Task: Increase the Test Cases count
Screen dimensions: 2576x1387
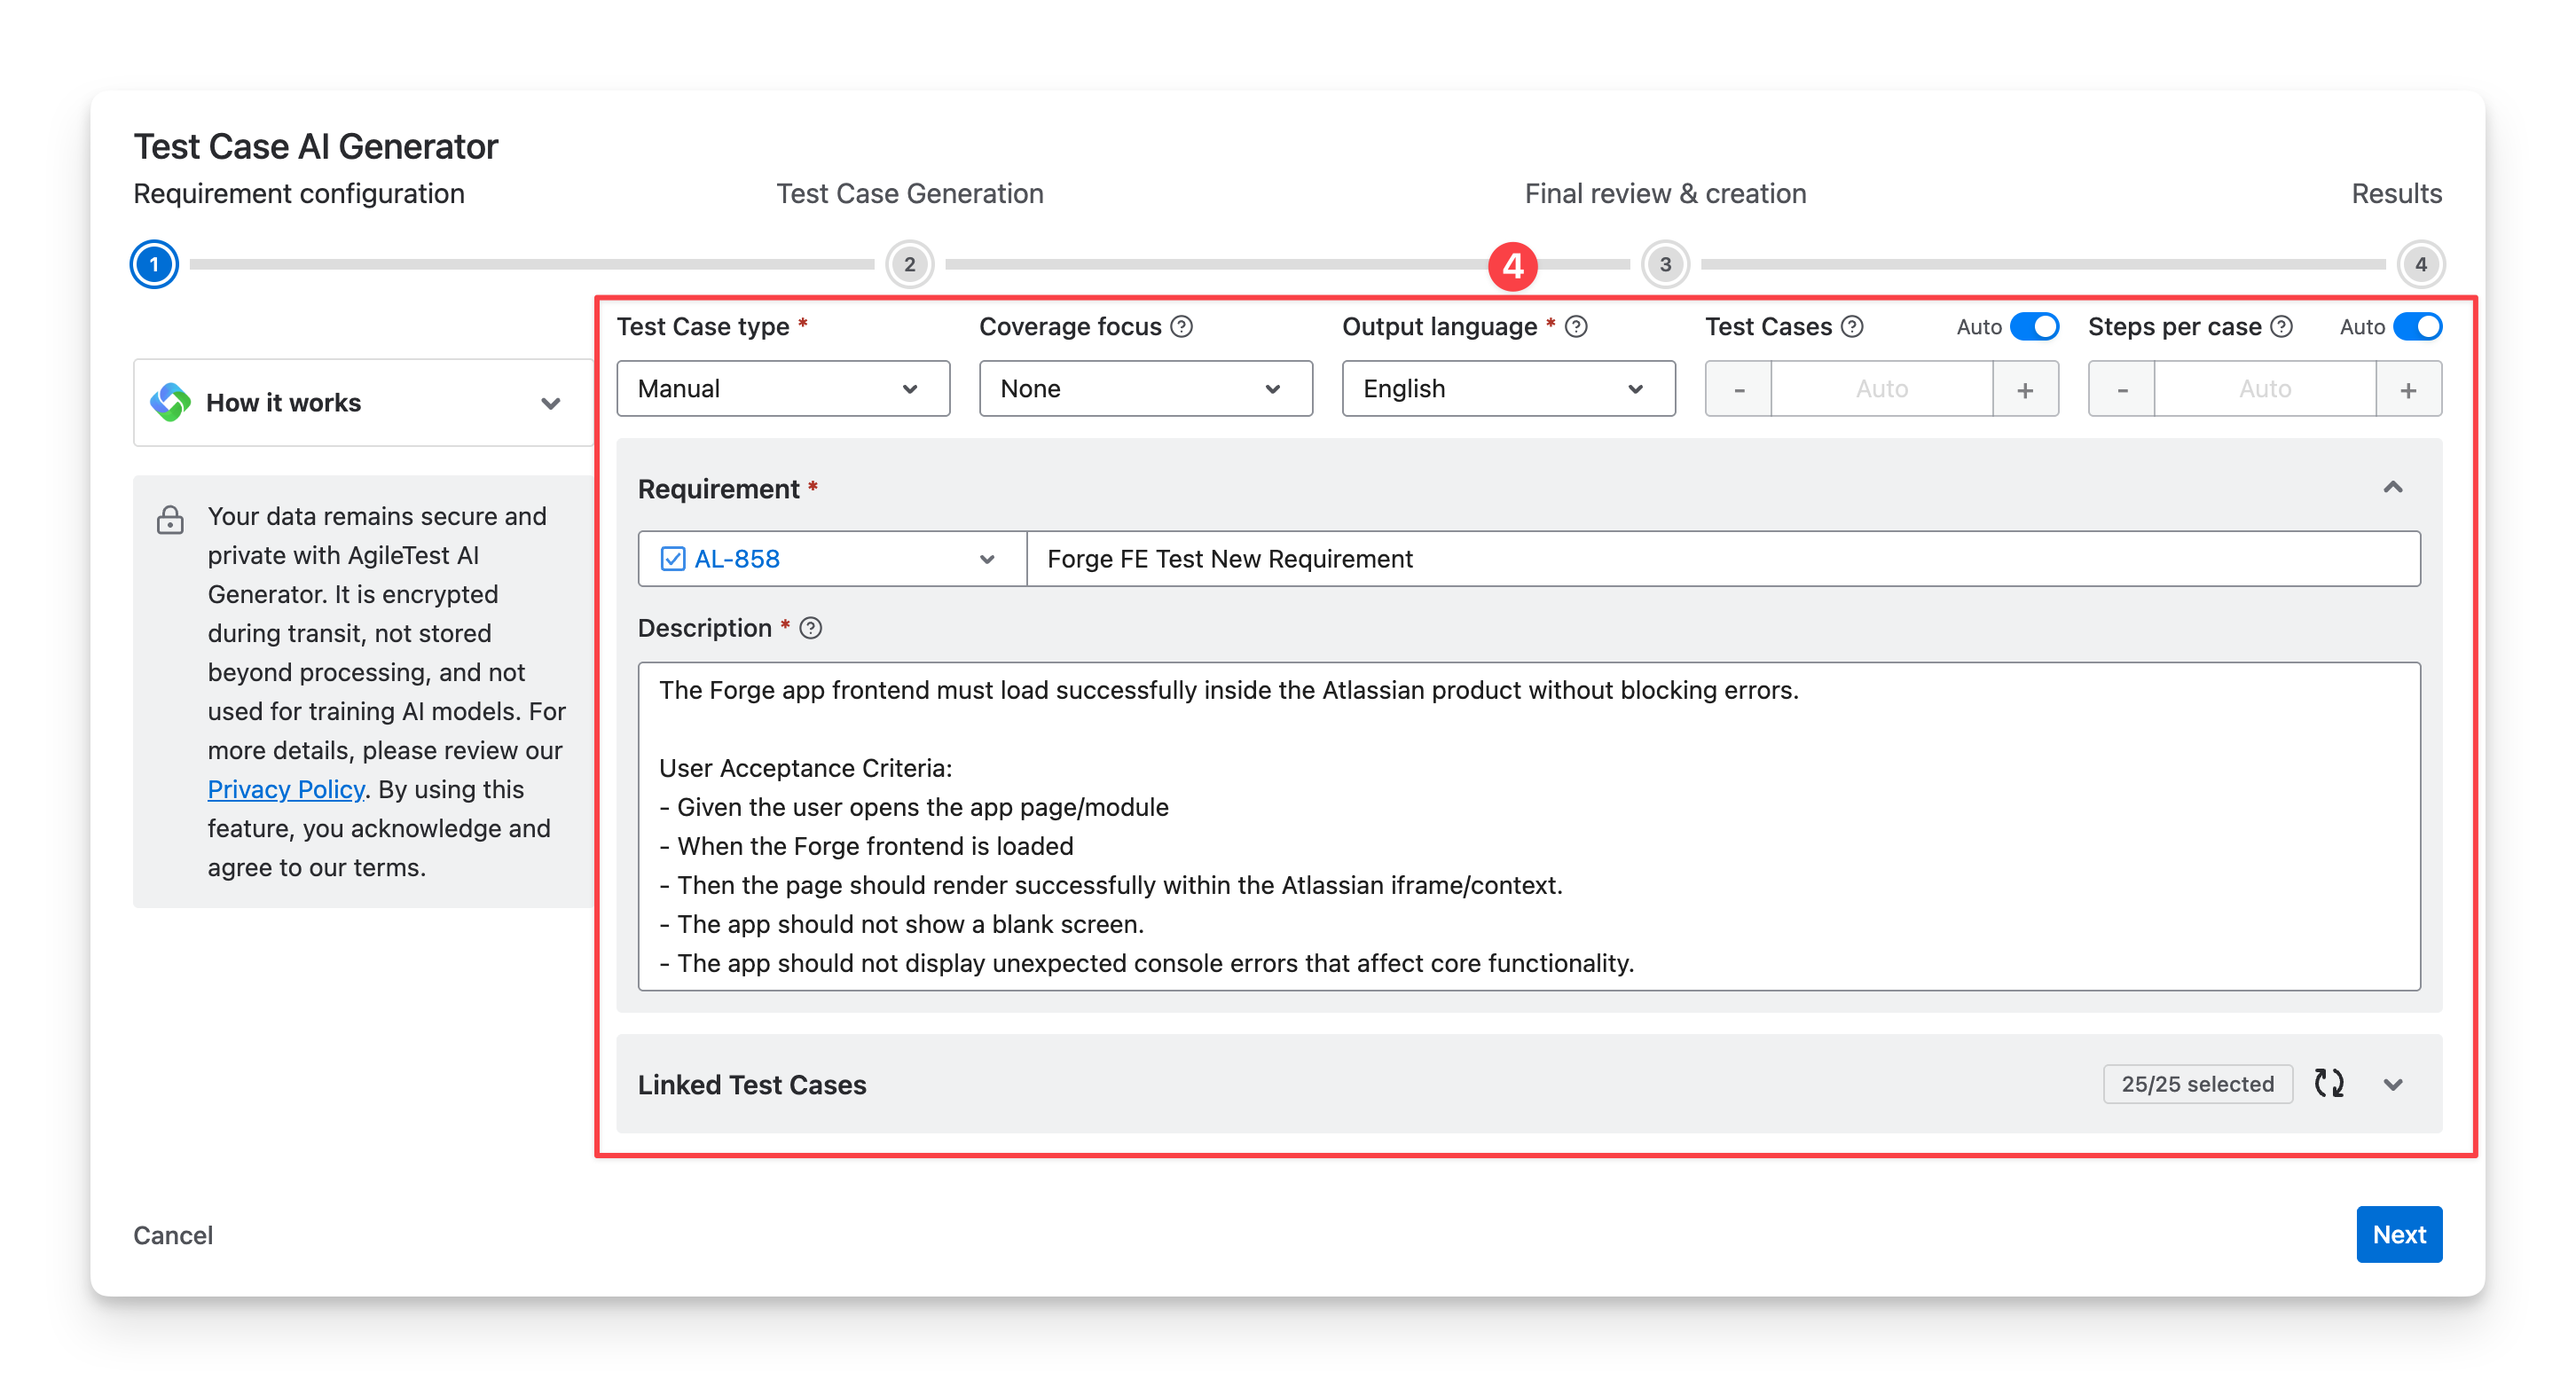Action: pos(2025,389)
